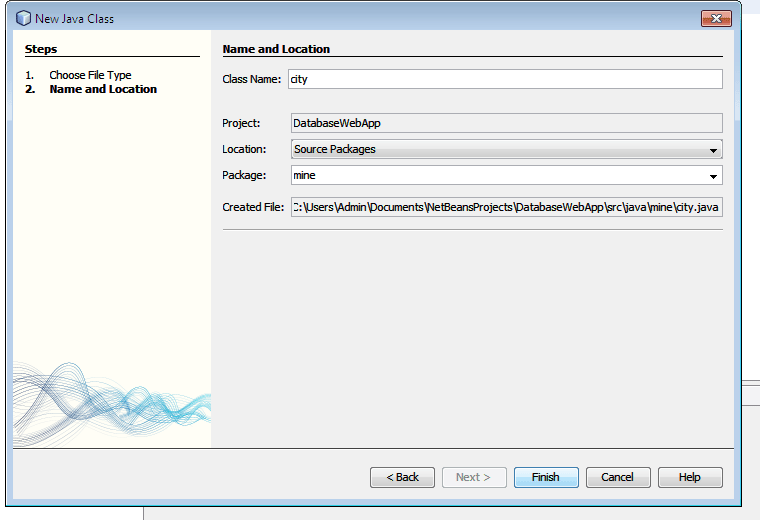The height and width of the screenshot is (520, 760).
Task: Select step 2 Name and Location in Steps
Action: click(x=103, y=89)
